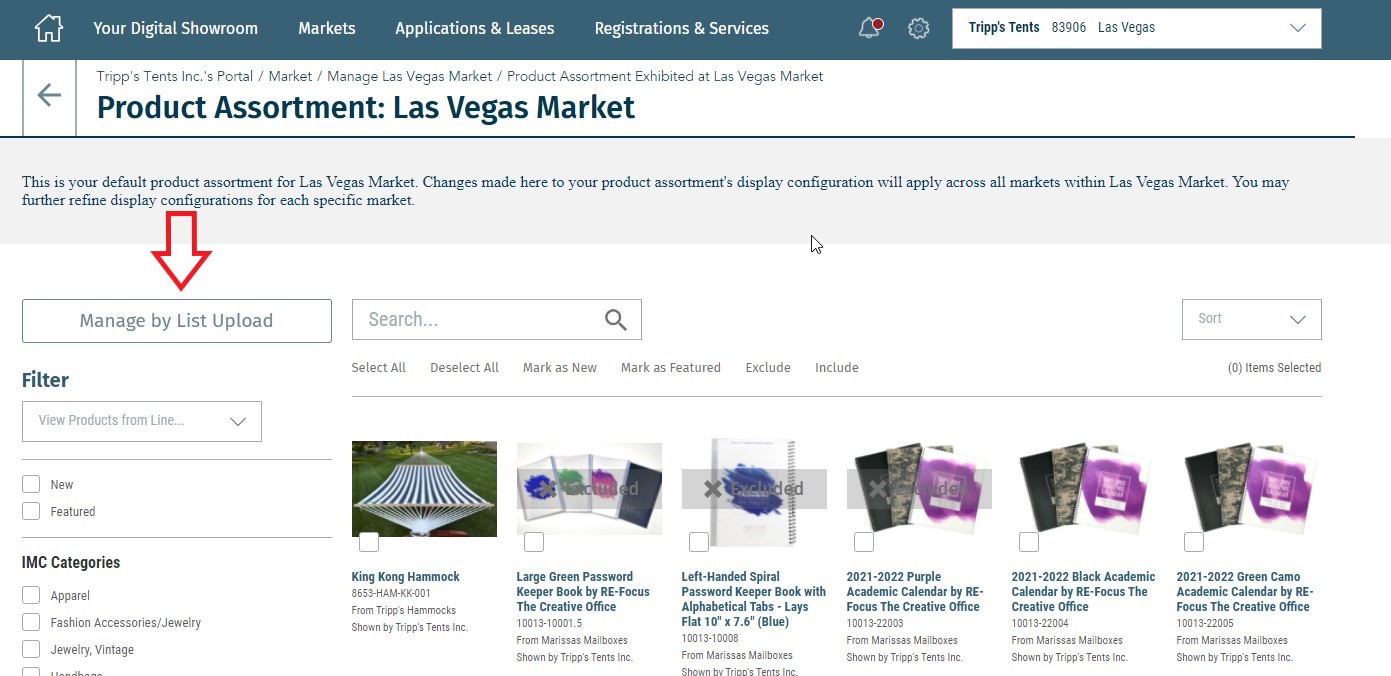This screenshot has height=676, width=1391.
Task: Click the search magnifier icon
Action: 615,320
